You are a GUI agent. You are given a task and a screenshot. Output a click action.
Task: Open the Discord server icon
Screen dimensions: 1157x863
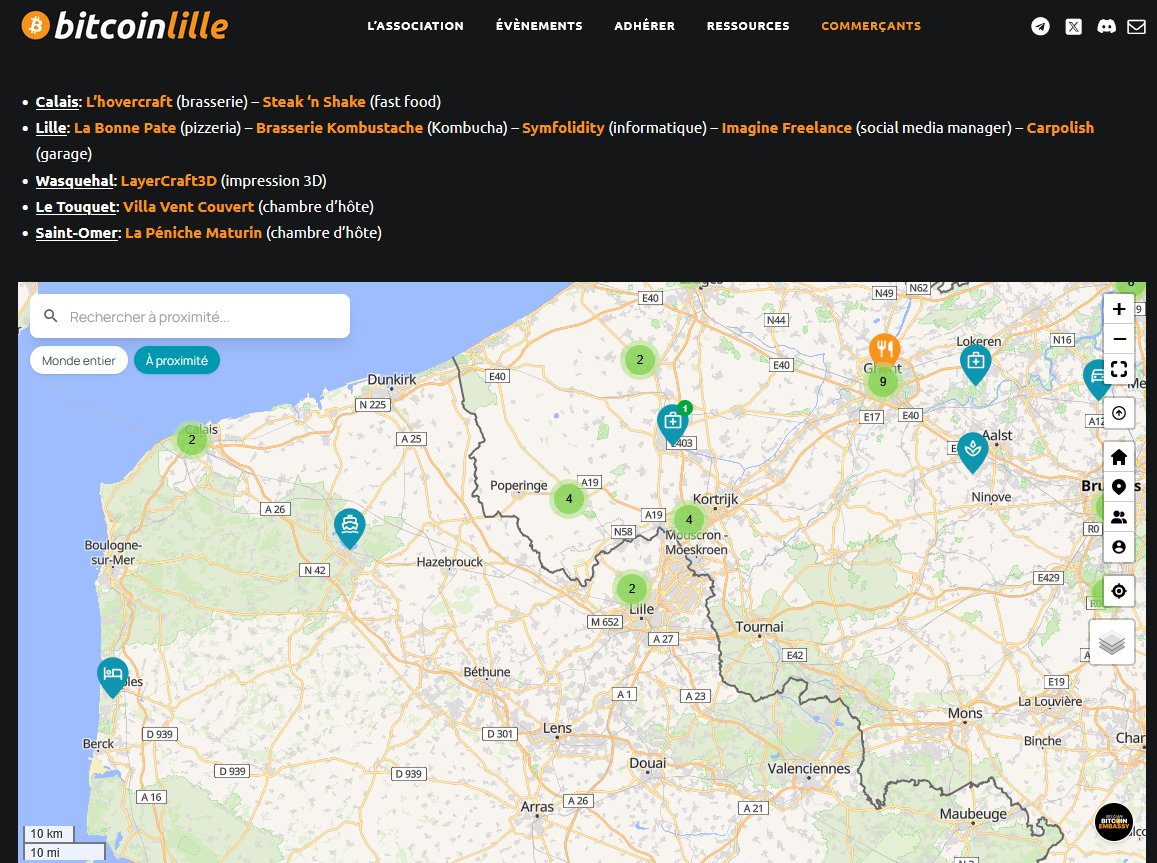point(1106,27)
